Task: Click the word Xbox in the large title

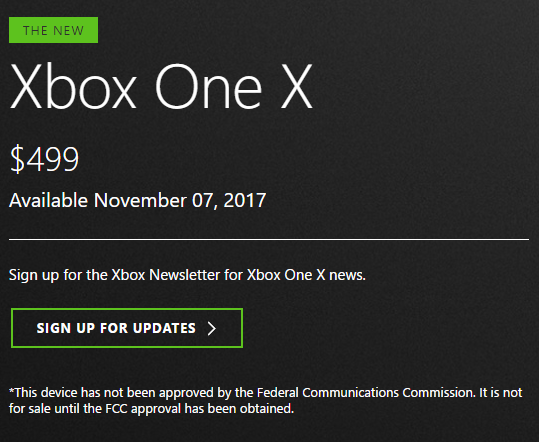Action: (73, 86)
